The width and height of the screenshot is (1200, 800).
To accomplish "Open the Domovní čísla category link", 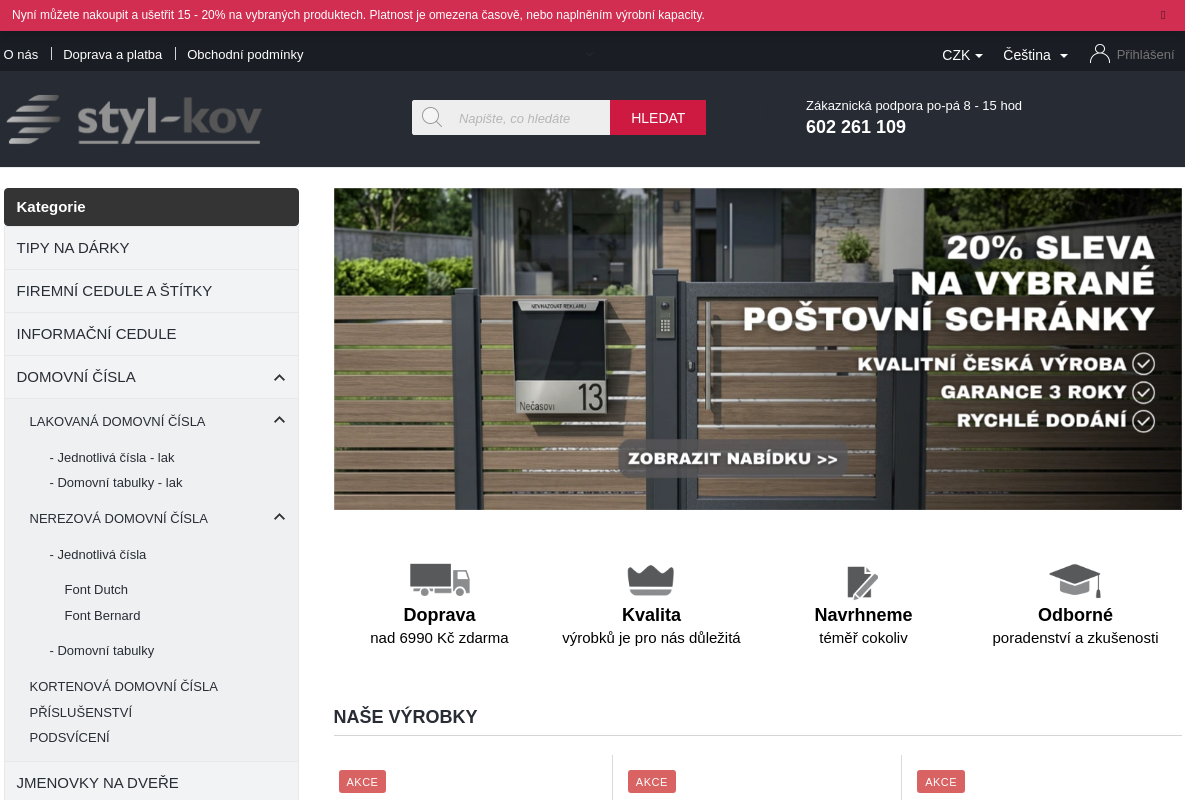I will 76,377.
